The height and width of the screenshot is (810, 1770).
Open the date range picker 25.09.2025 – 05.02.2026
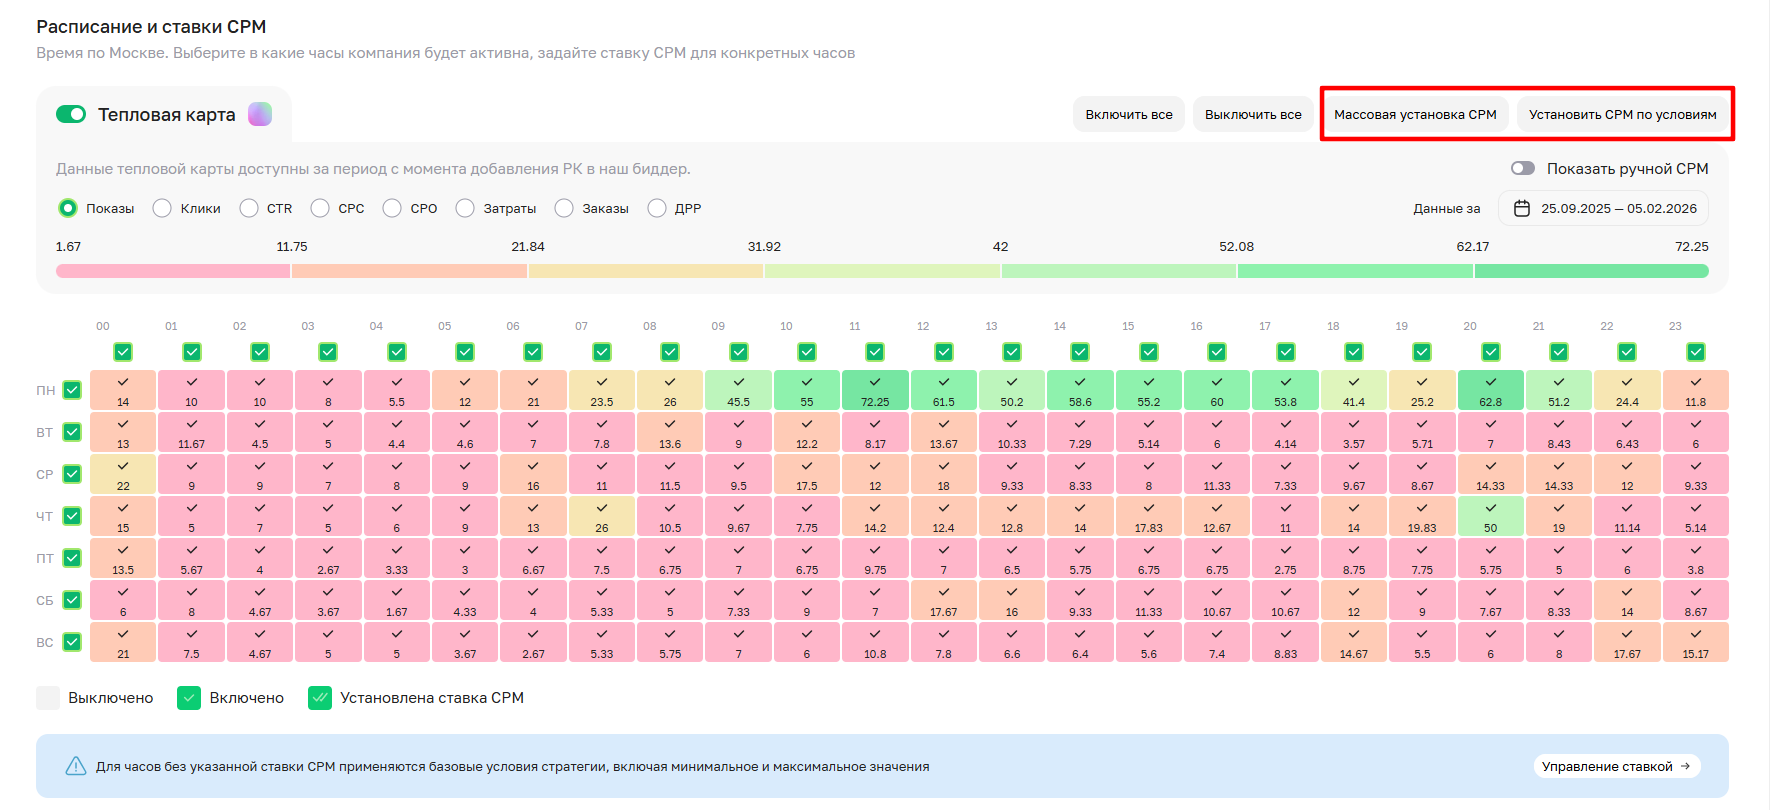point(1603,208)
